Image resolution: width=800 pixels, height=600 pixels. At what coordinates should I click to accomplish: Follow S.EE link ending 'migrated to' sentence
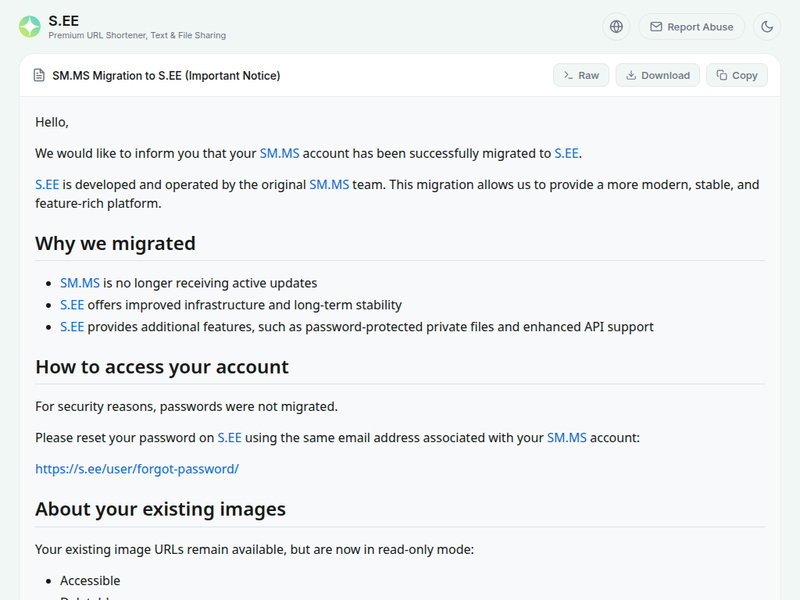[566, 154]
